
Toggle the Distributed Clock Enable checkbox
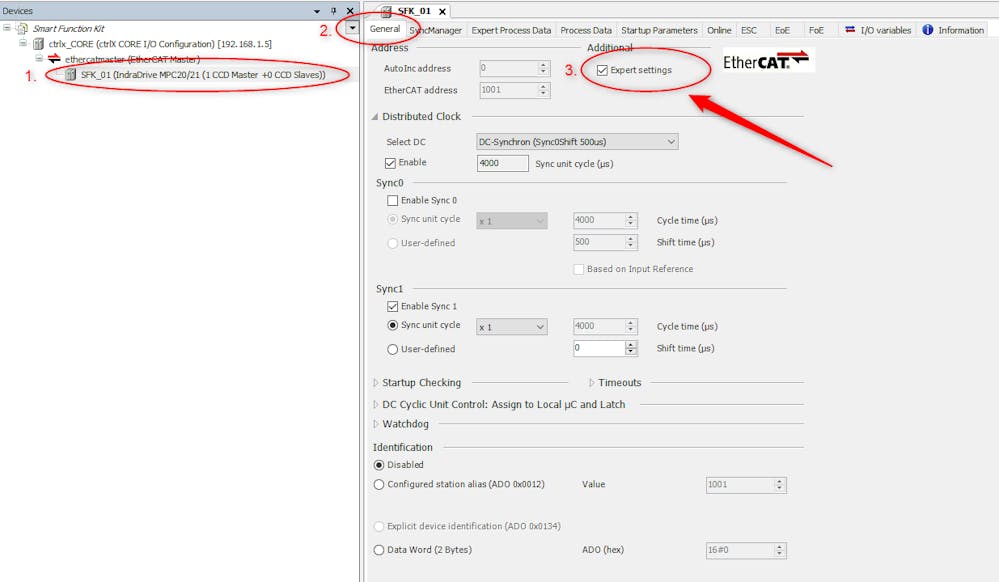[391, 163]
